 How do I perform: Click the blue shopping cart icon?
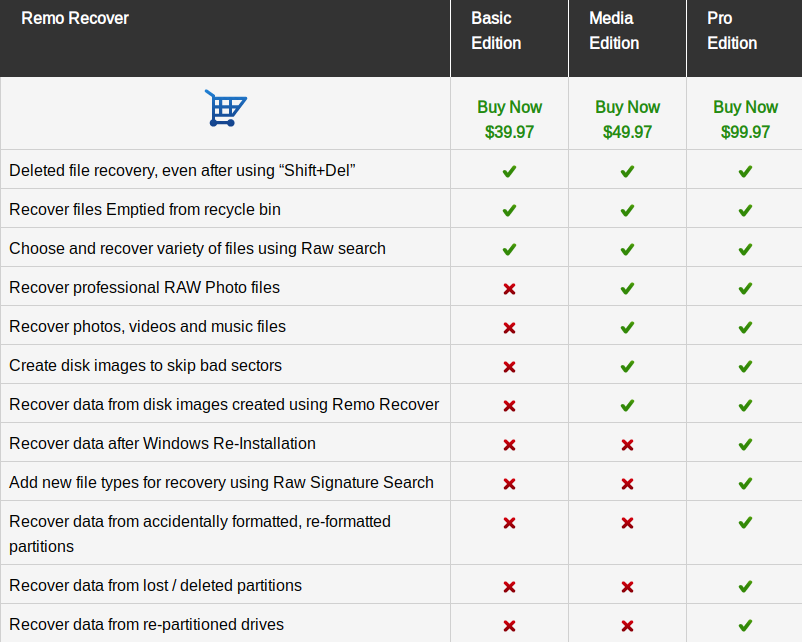[226, 108]
